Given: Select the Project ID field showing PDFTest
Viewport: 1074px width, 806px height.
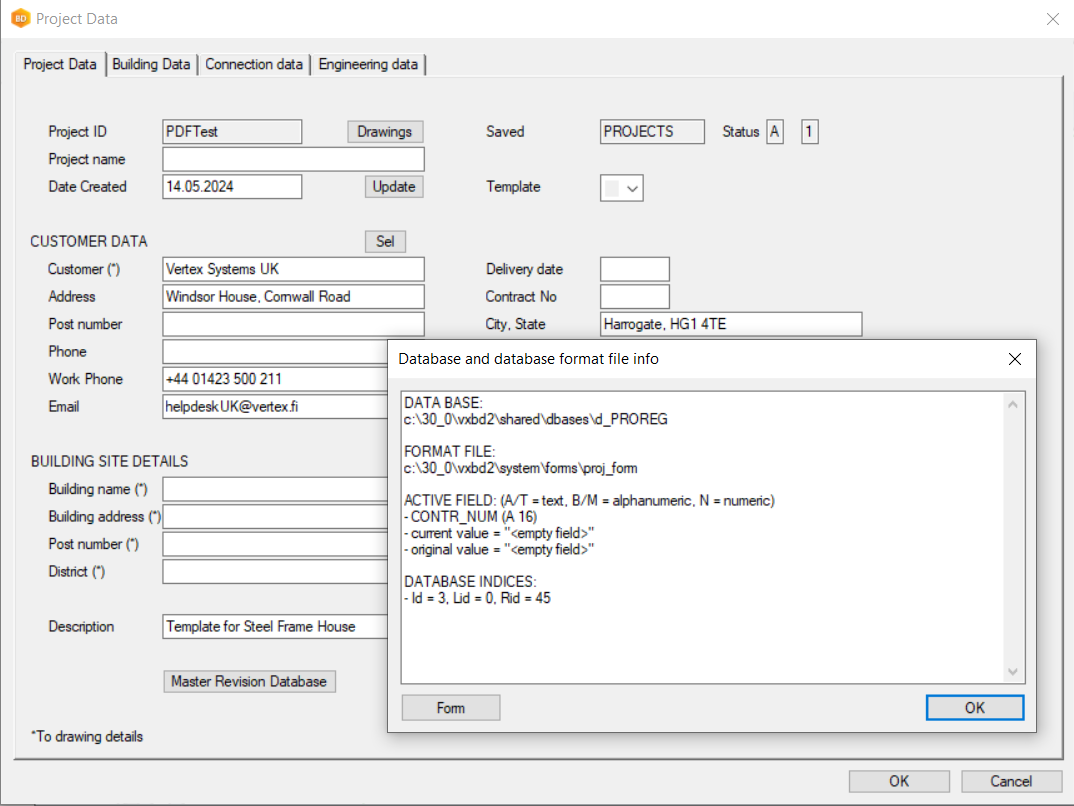Looking at the screenshot, I should pos(231,131).
